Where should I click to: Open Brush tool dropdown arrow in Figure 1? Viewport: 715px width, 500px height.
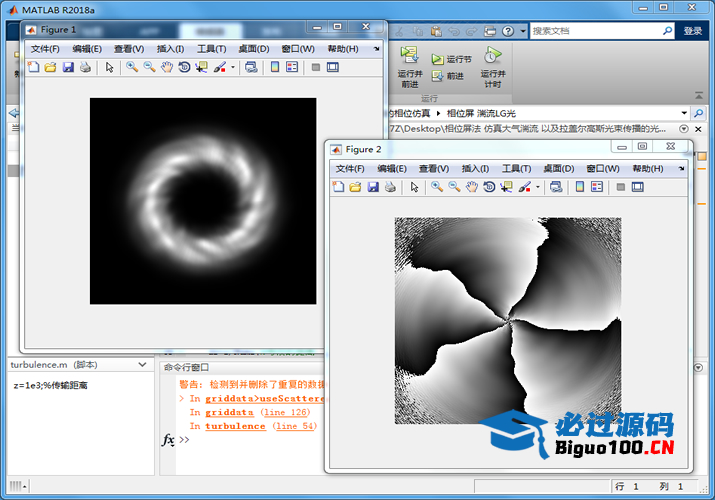point(233,68)
